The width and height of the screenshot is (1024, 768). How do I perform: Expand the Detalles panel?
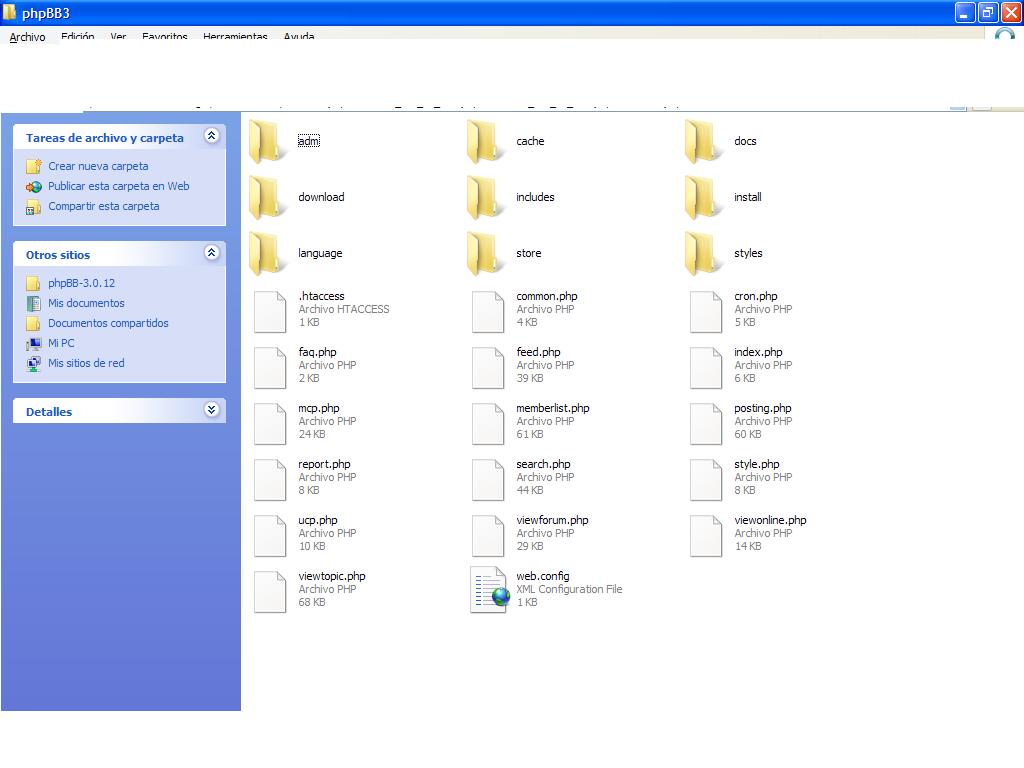tap(211, 409)
